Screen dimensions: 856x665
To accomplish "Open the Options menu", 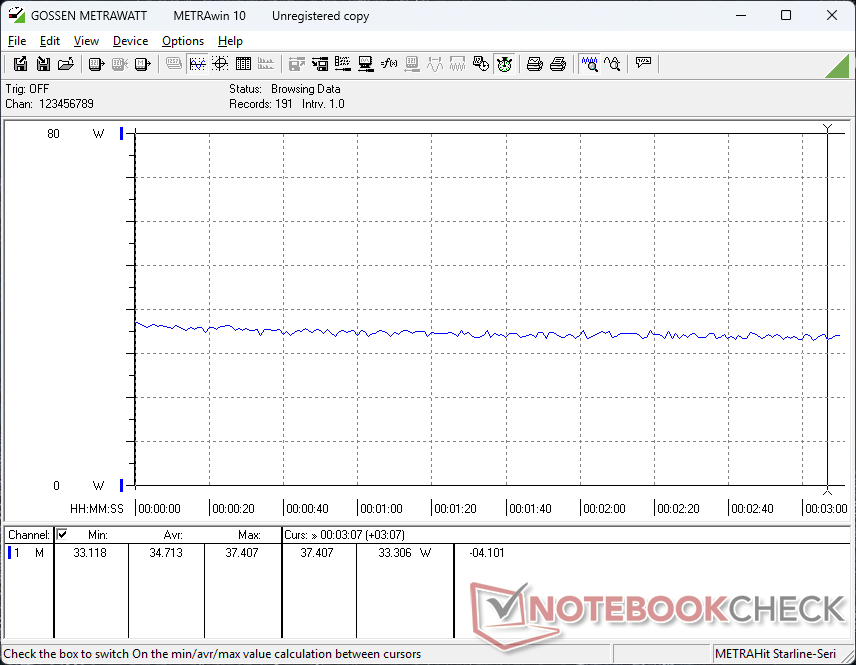I will point(183,41).
